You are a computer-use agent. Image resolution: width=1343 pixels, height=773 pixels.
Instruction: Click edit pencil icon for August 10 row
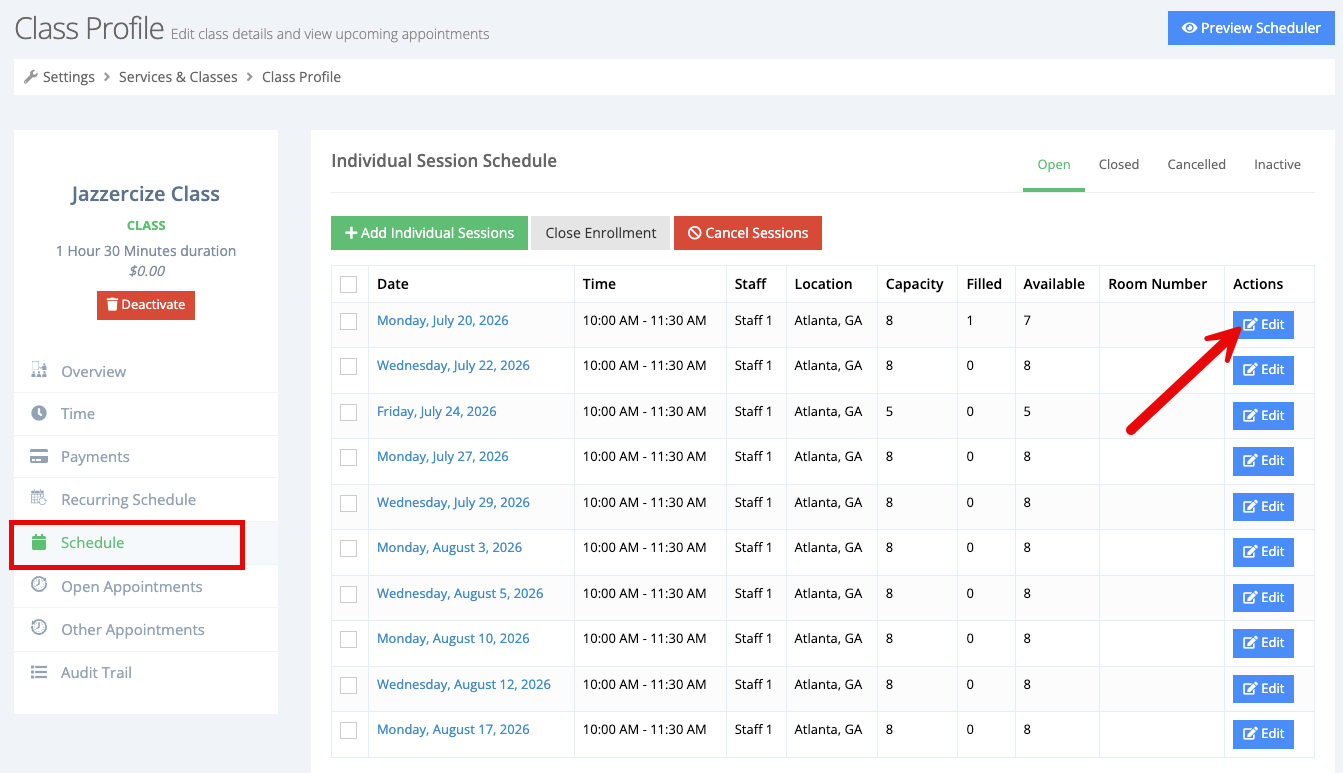[x=1249, y=643]
